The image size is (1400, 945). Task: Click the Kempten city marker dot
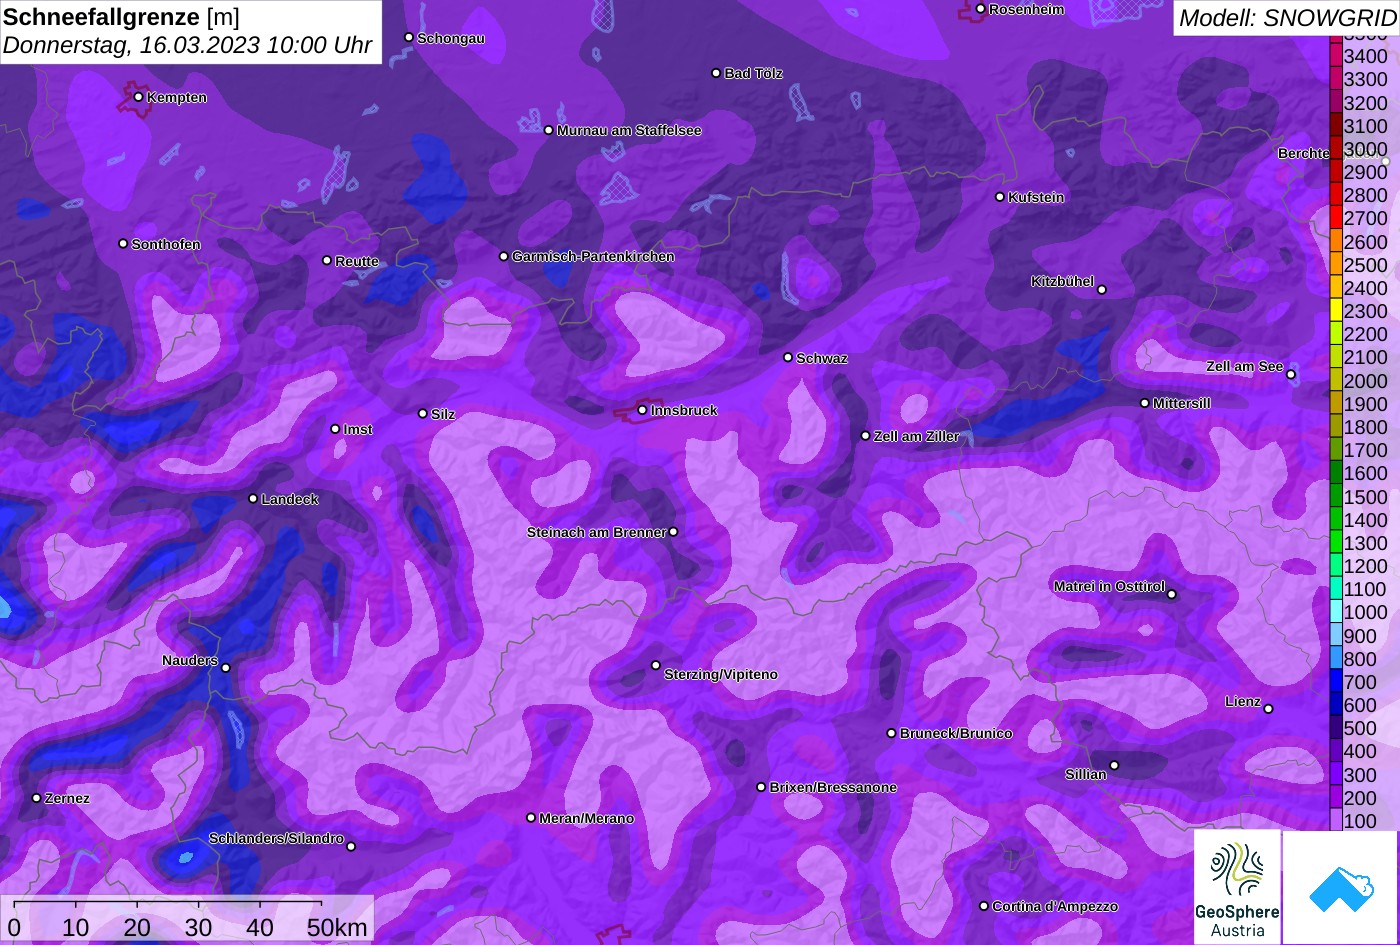138,97
